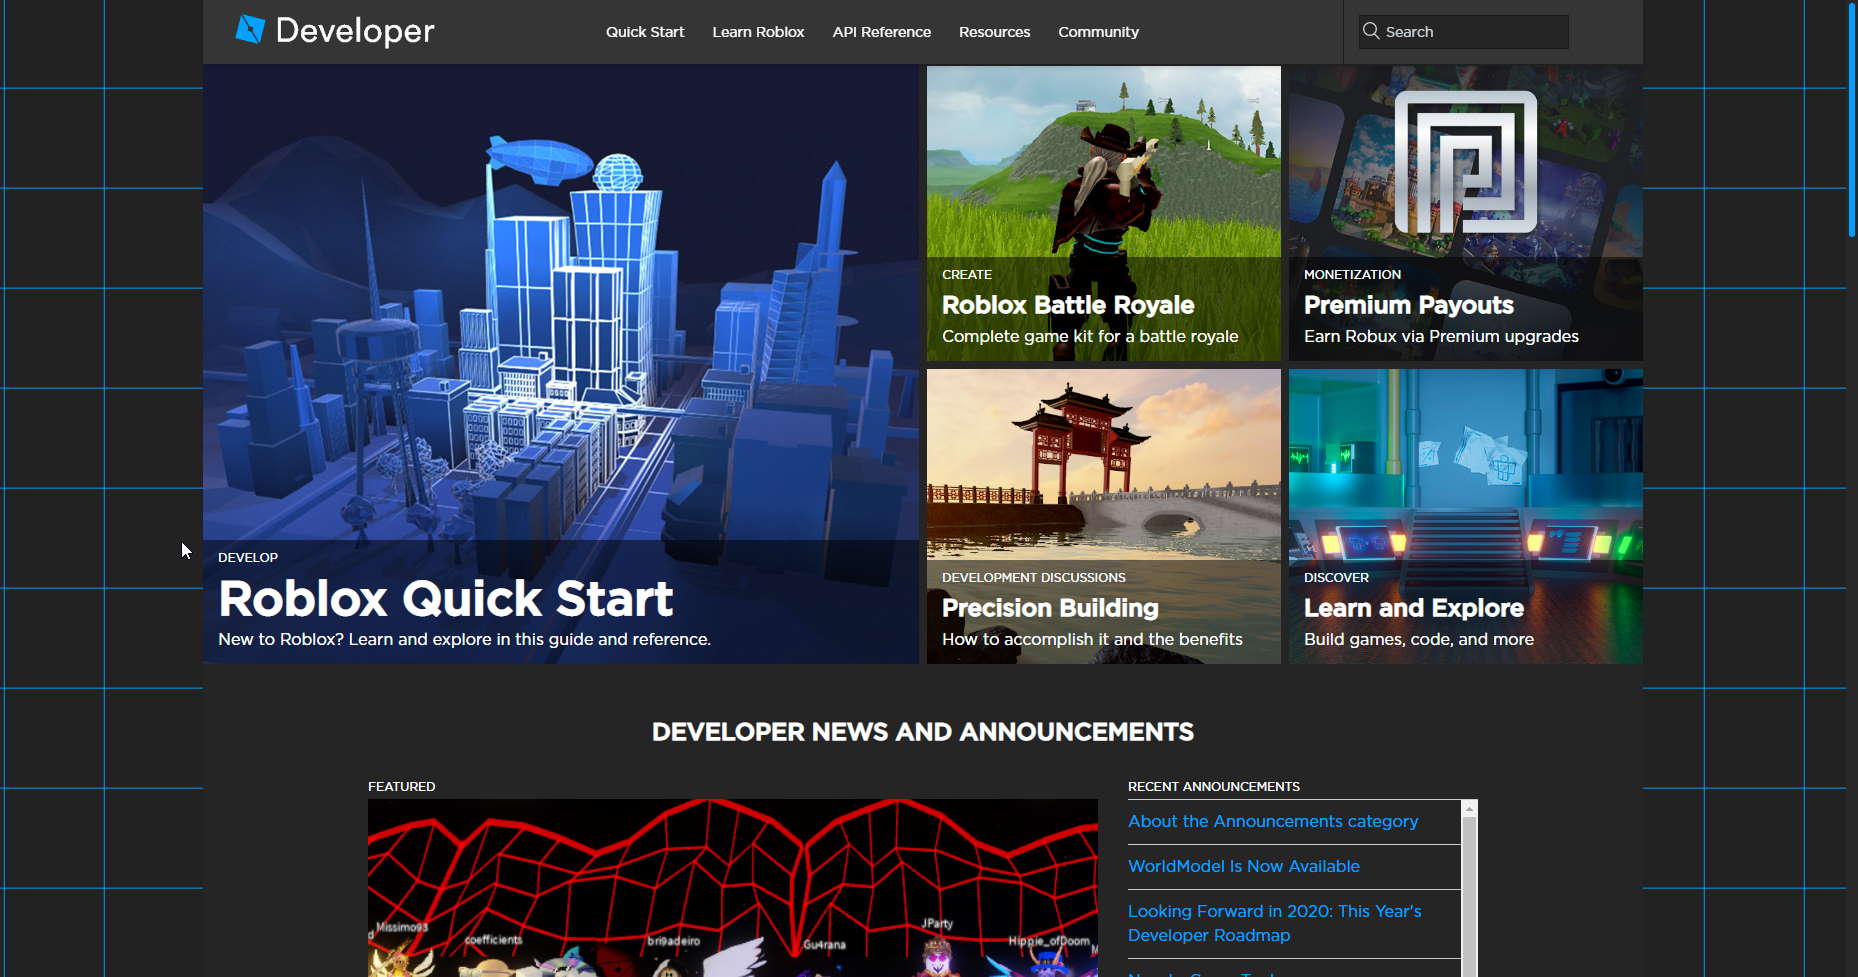Click the FEATURED section label
This screenshot has width=1858, height=977.
tap(401, 786)
